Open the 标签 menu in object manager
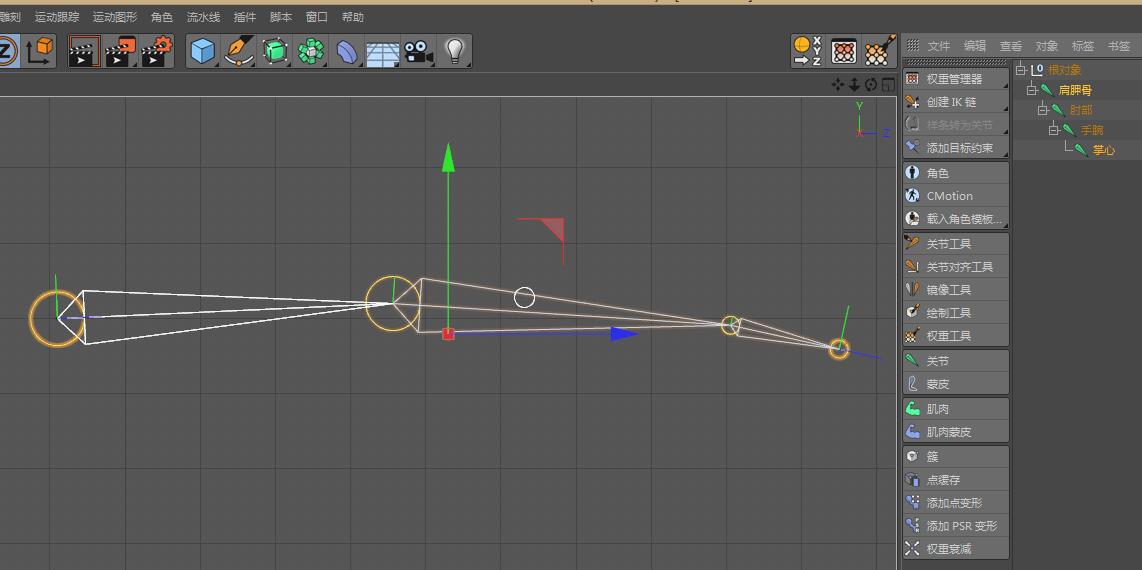Viewport: 1142px width, 570px height. pyautogui.click(x=1082, y=46)
